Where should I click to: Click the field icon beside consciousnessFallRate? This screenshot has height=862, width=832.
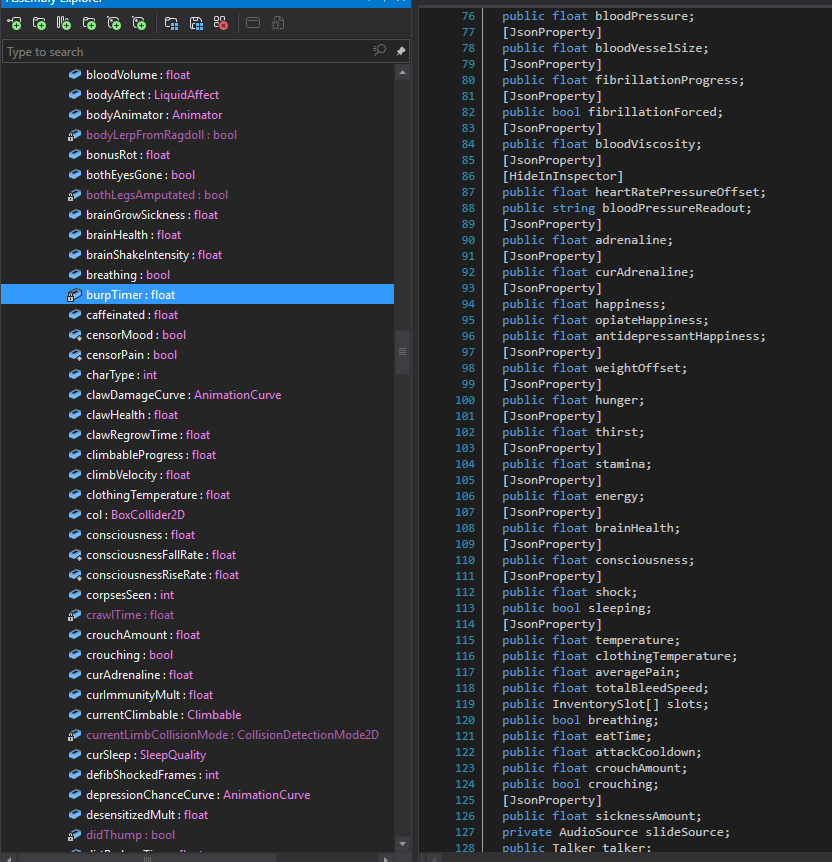[x=75, y=555]
